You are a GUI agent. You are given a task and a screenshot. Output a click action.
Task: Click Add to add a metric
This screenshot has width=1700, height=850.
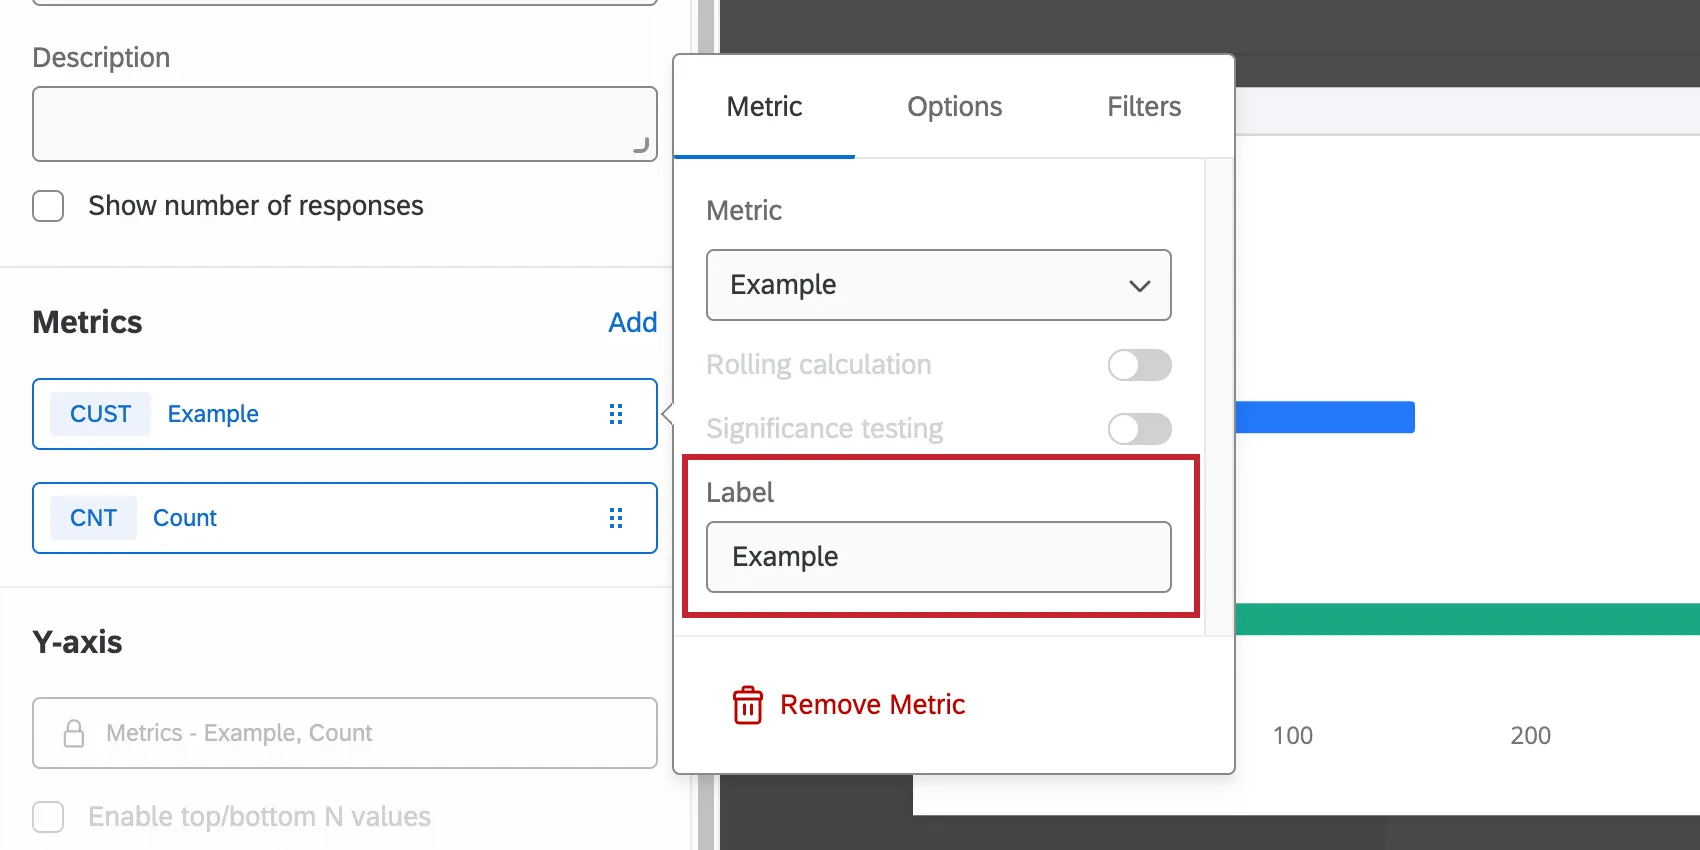click(632, 322)
